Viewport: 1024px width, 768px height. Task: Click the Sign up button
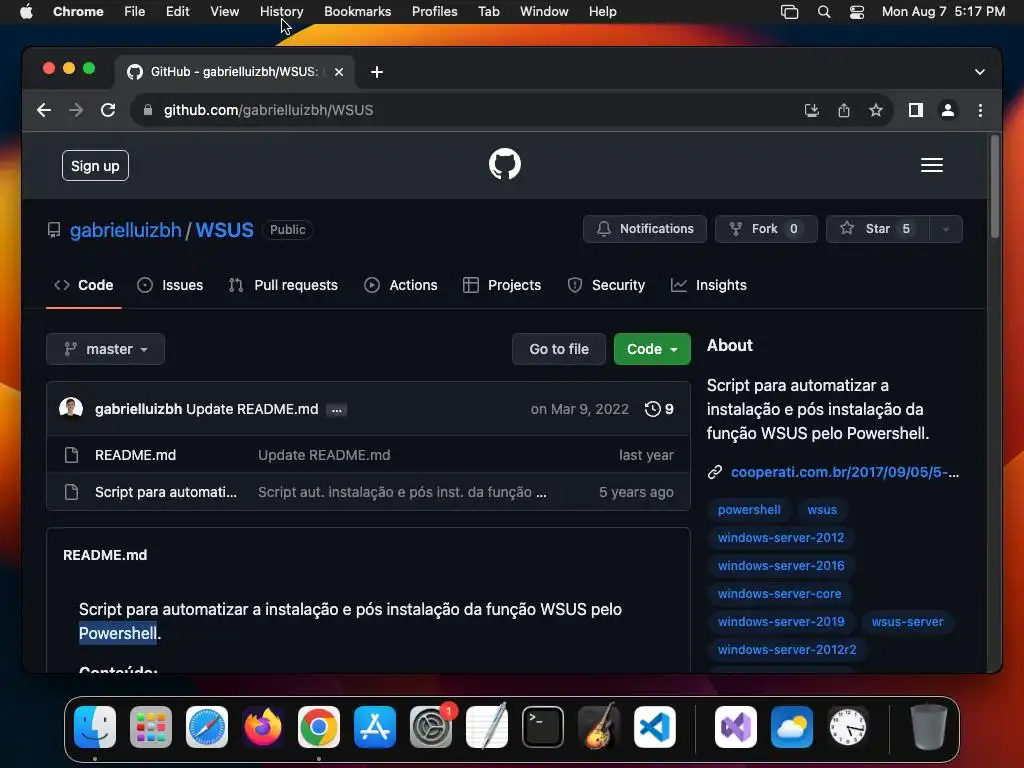(x=95, y=166)
